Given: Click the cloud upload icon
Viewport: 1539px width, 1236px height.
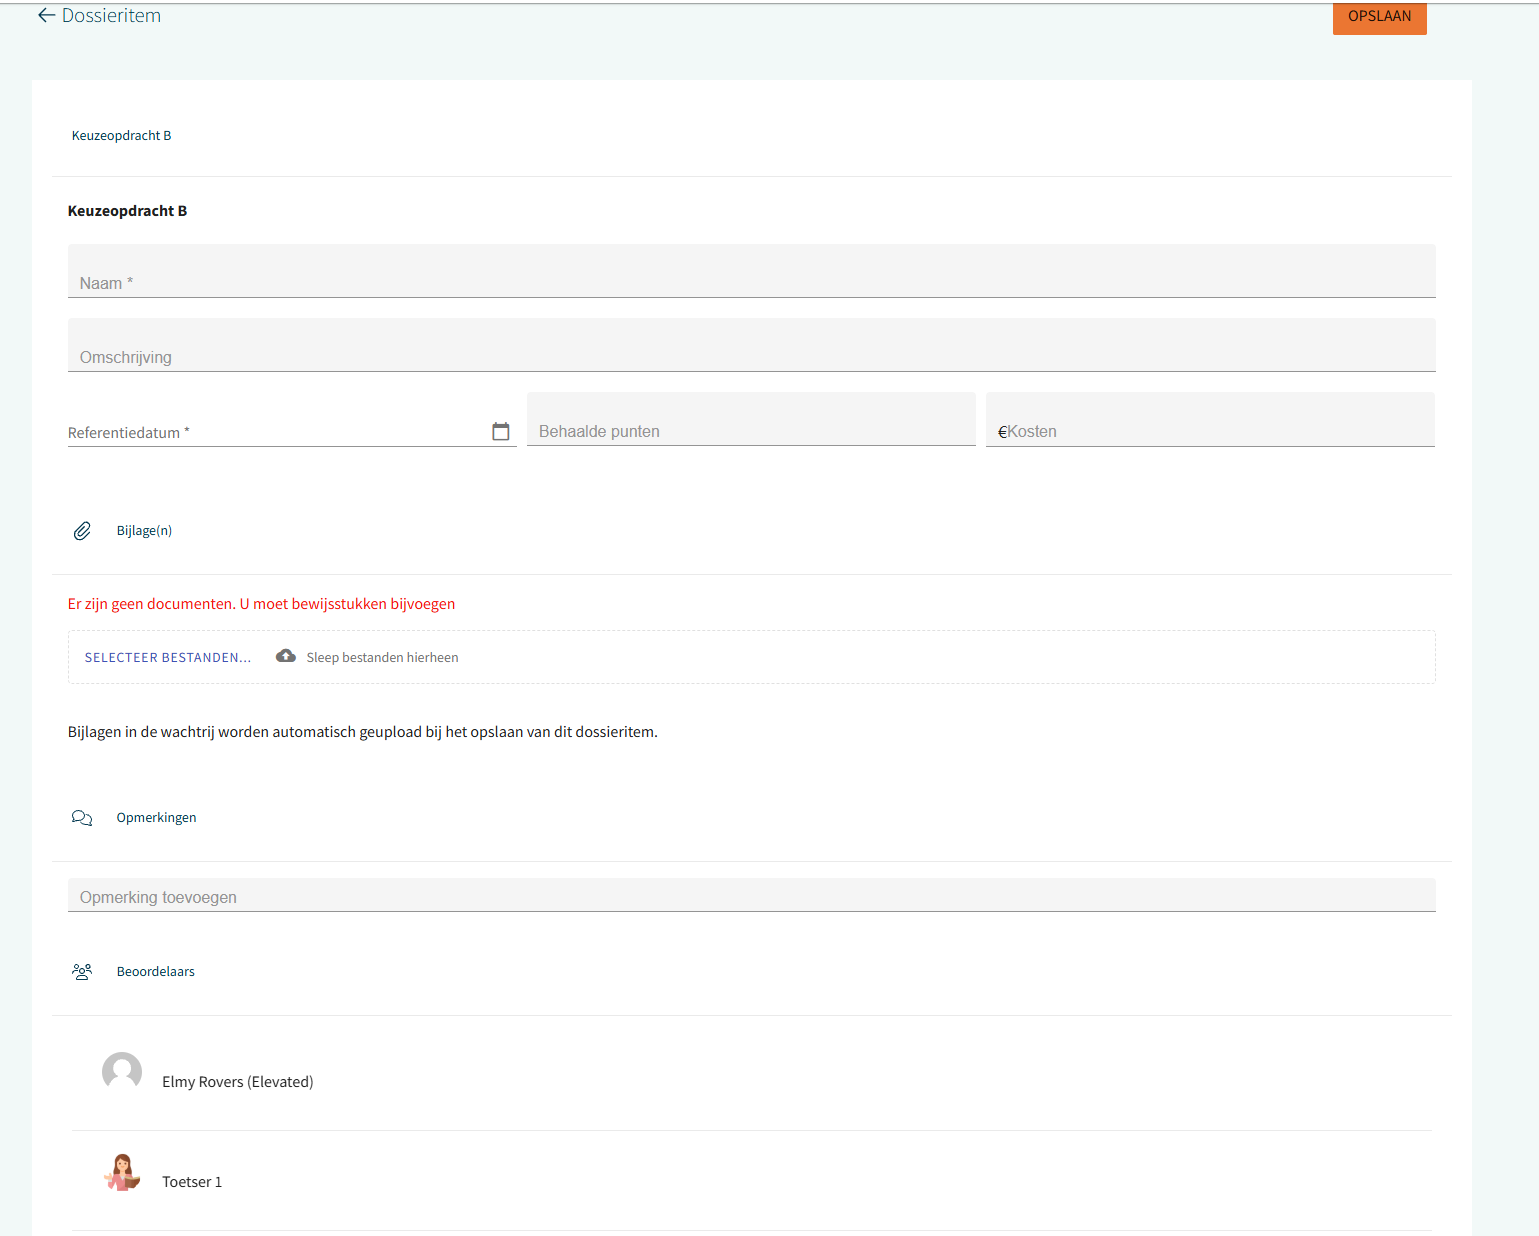Looking at the screenshot, I should (x=286, y=656).
